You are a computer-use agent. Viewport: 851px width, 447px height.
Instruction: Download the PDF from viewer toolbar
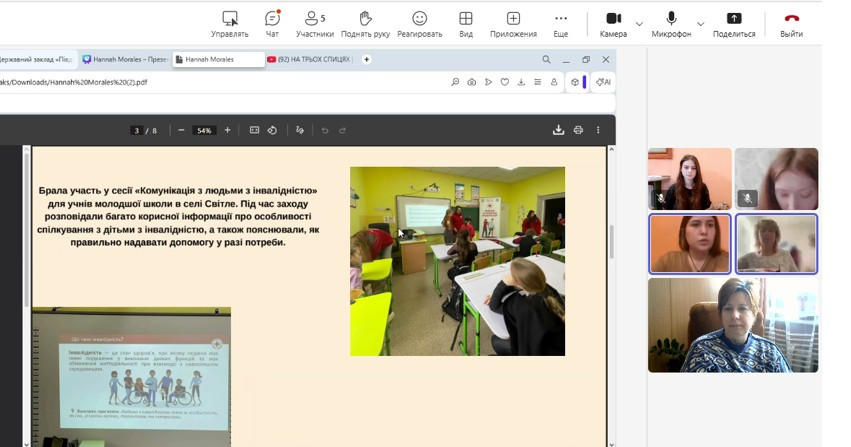pyautogui.click(x=558, y=130)
